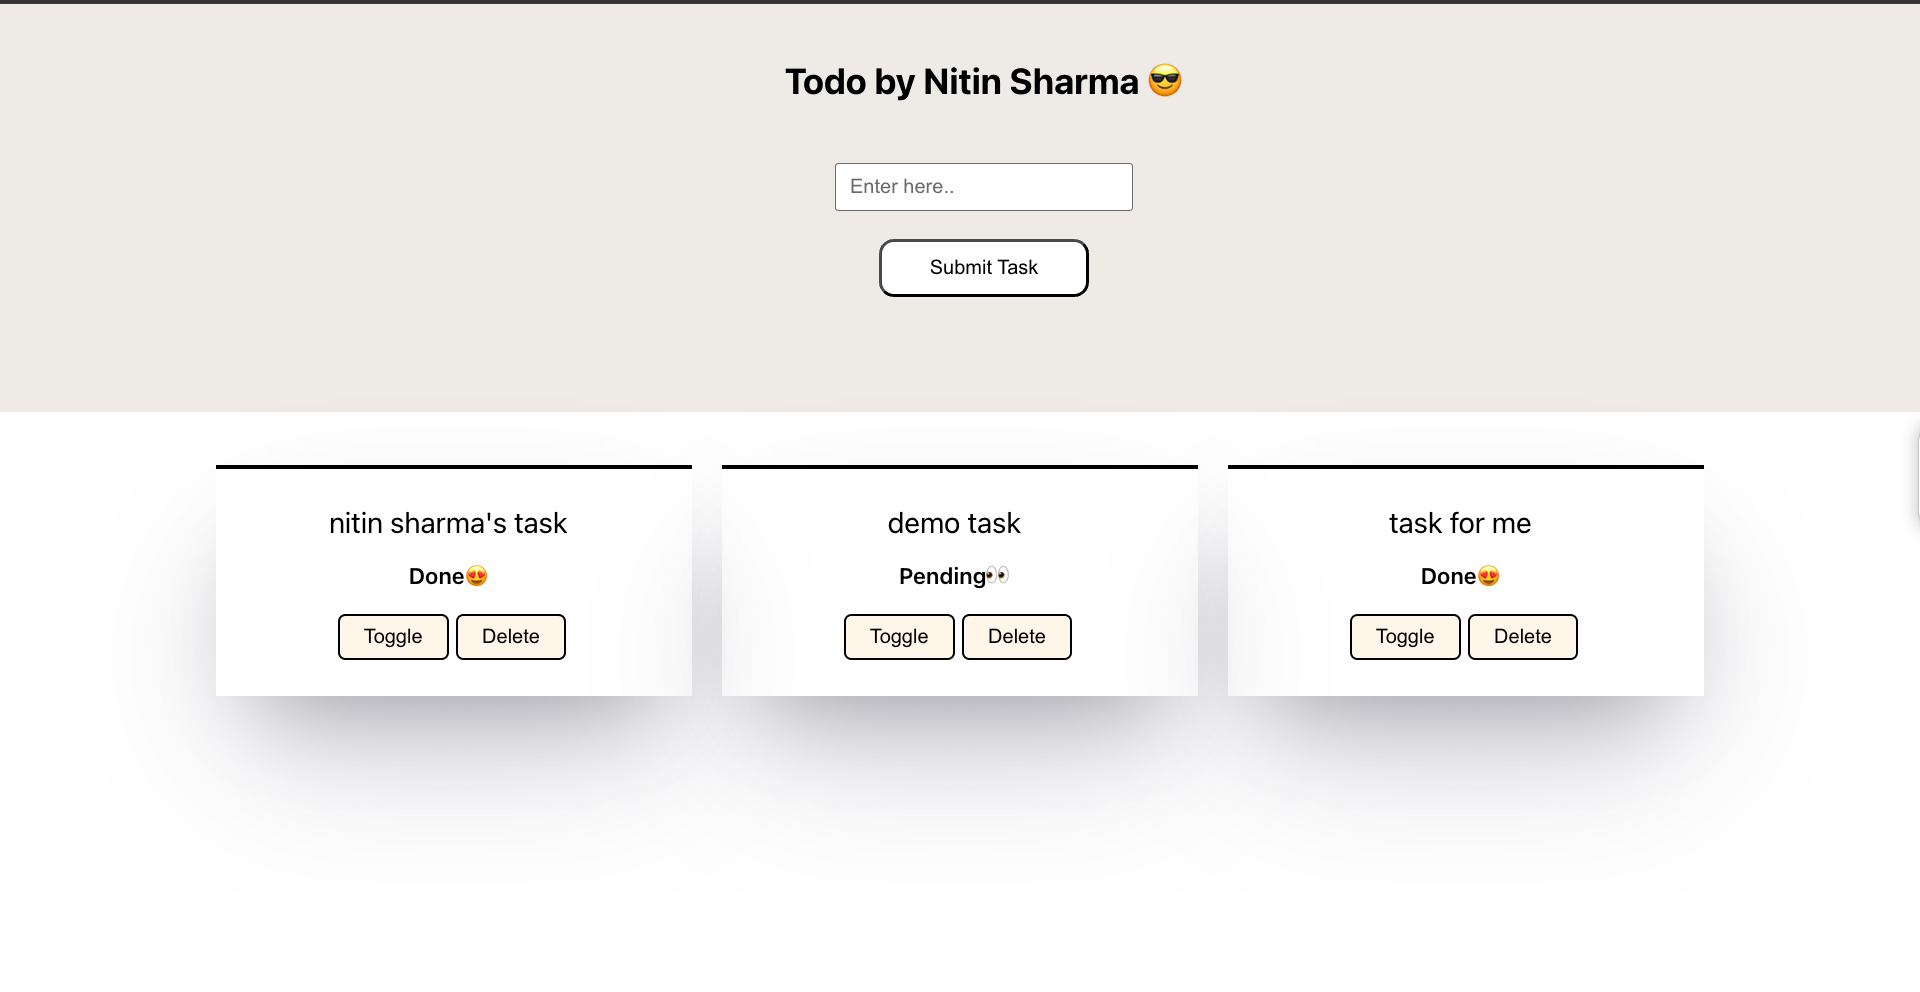Click the Done label on task for me
The height and width of the screenshot is (992, 1920).
pos(1448,576)
